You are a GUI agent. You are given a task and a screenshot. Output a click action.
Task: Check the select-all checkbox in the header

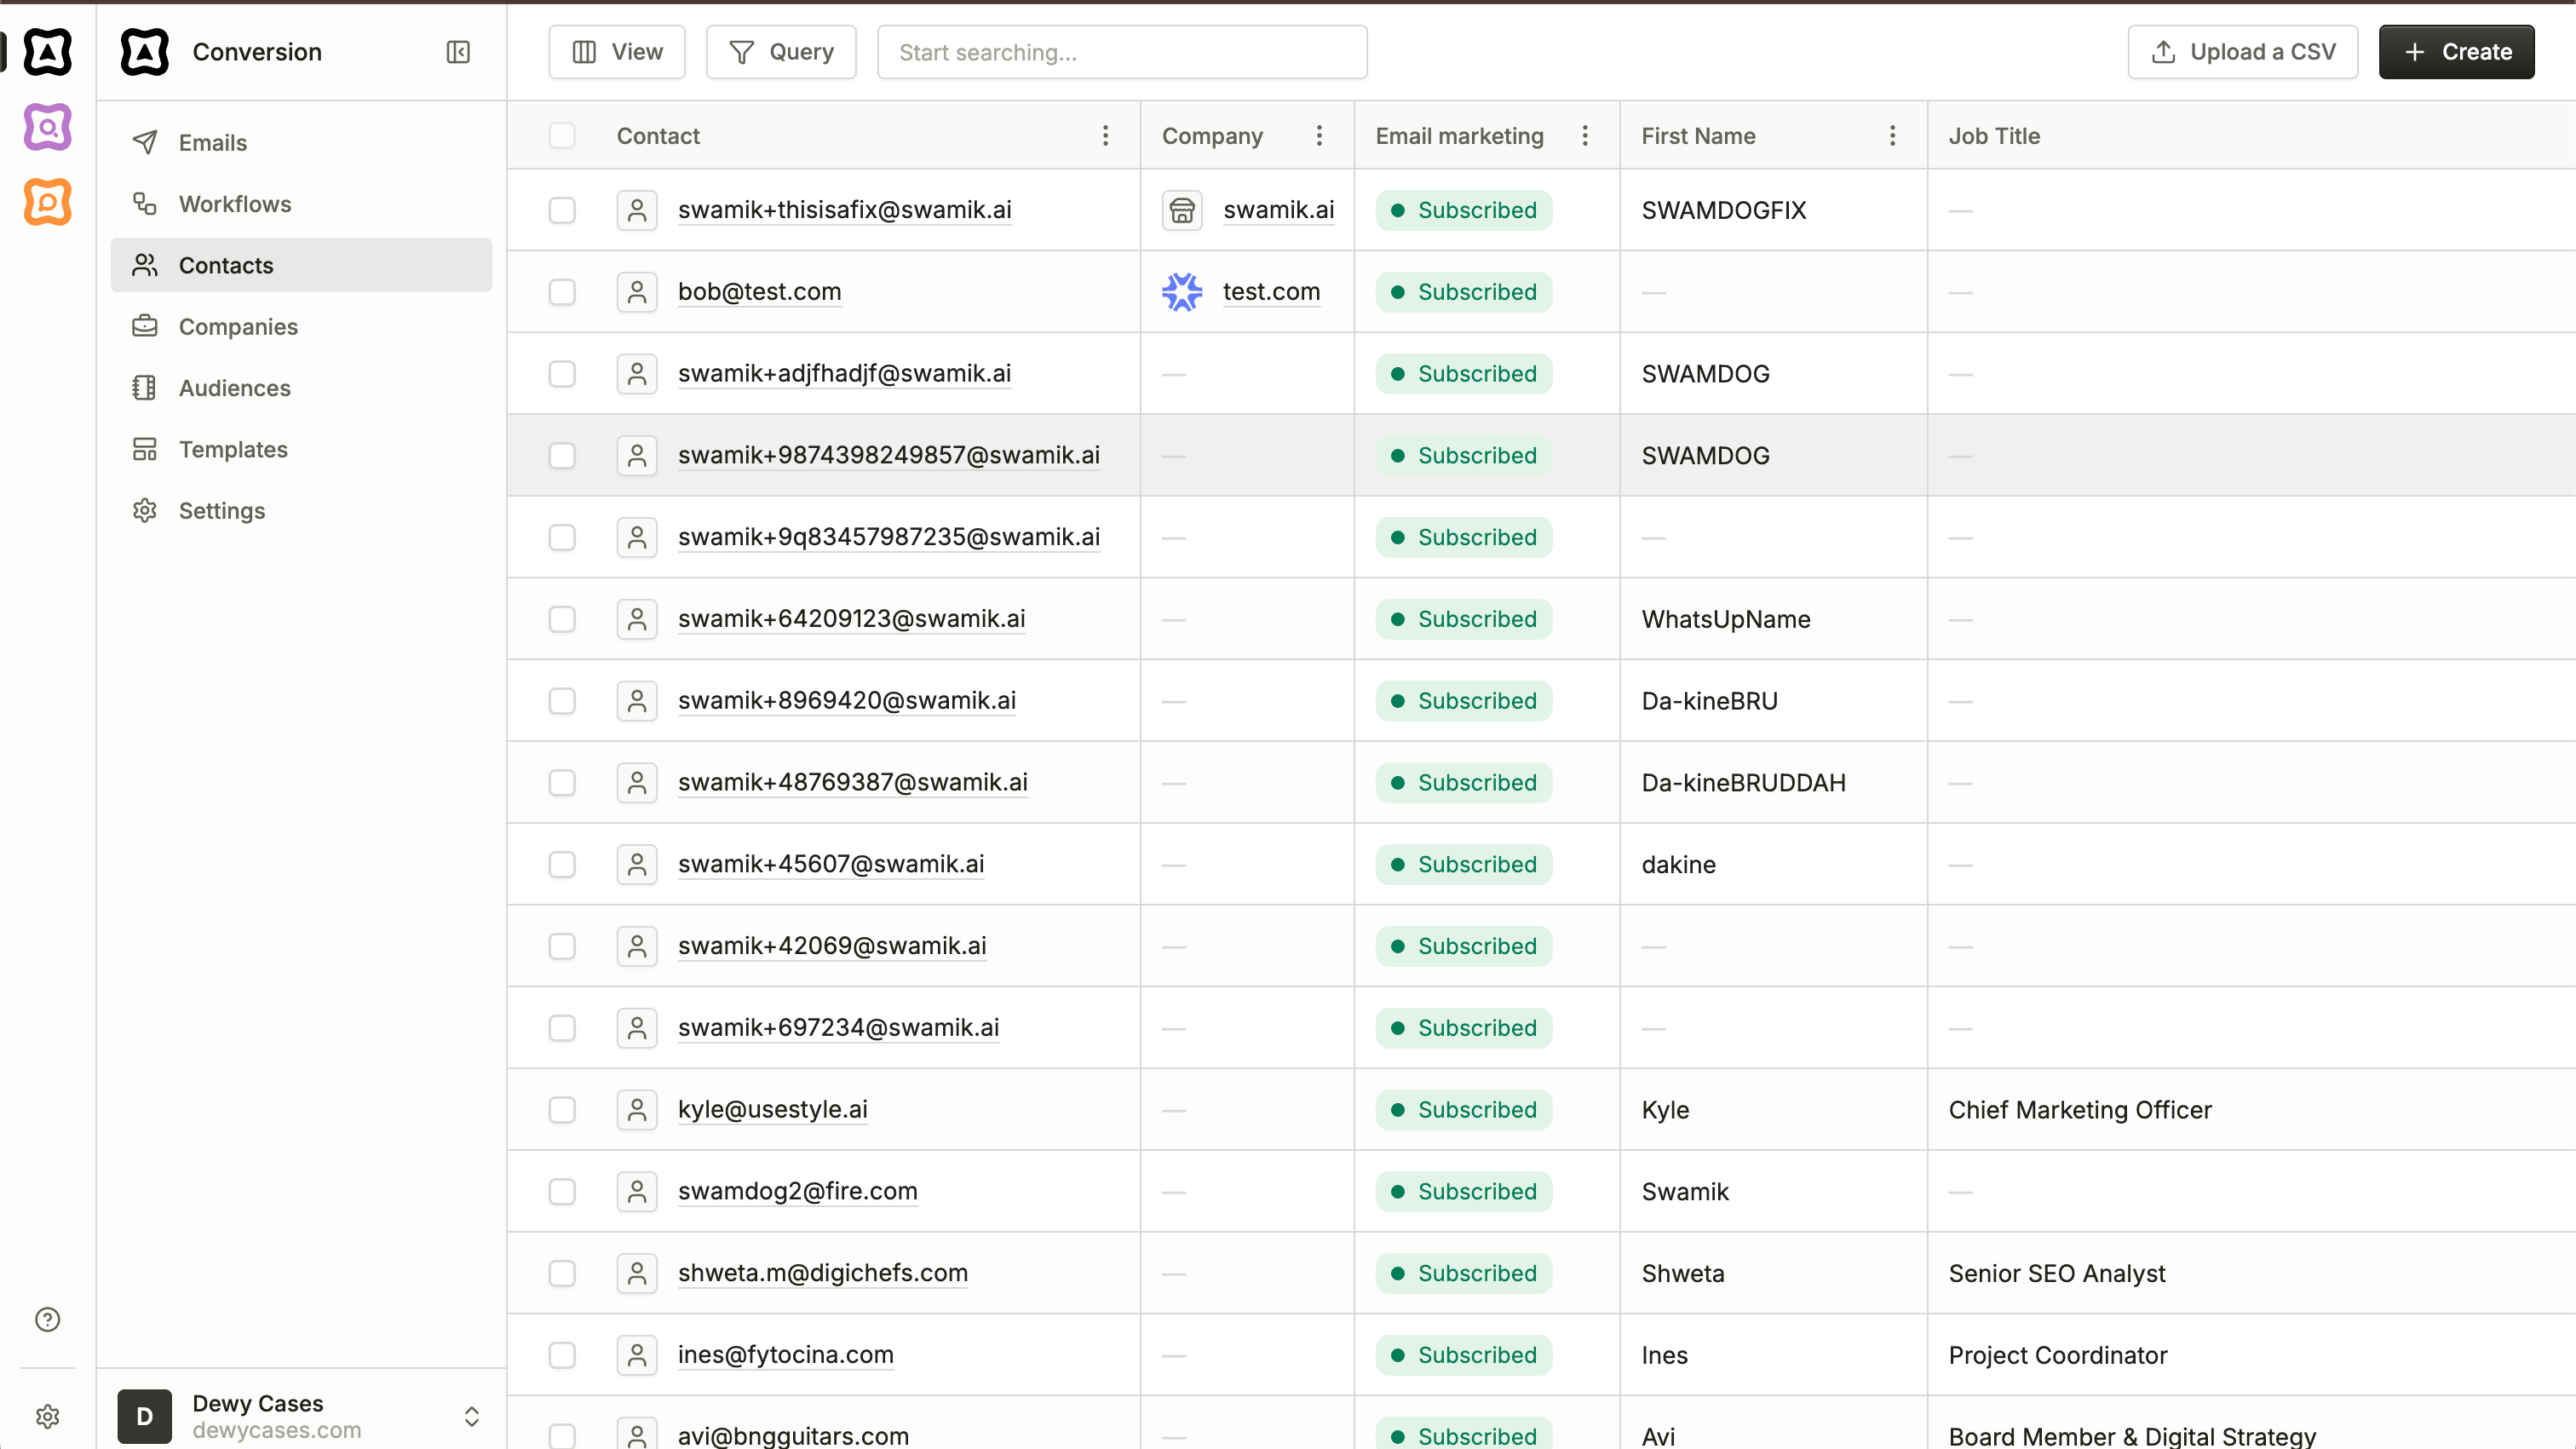(x=562, y=136)
